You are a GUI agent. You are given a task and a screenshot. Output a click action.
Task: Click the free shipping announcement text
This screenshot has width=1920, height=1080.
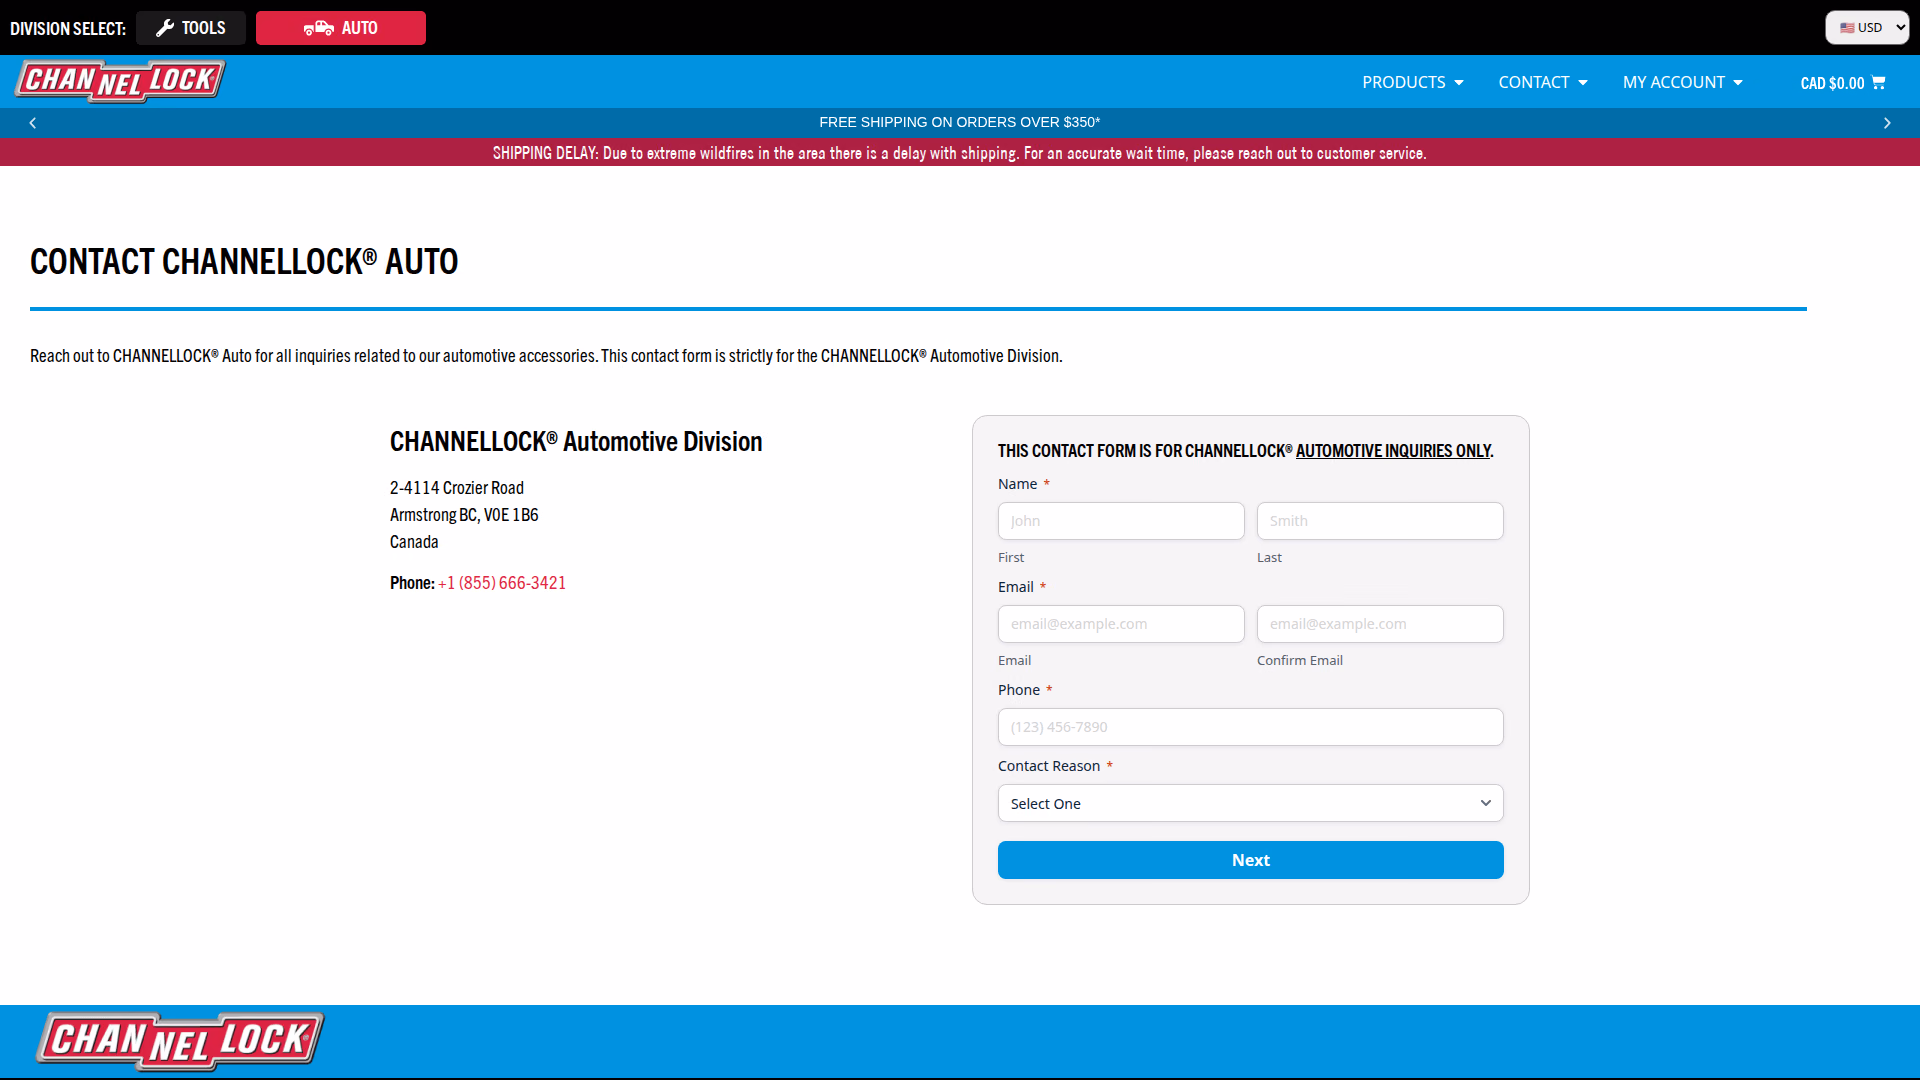point(960,122)
